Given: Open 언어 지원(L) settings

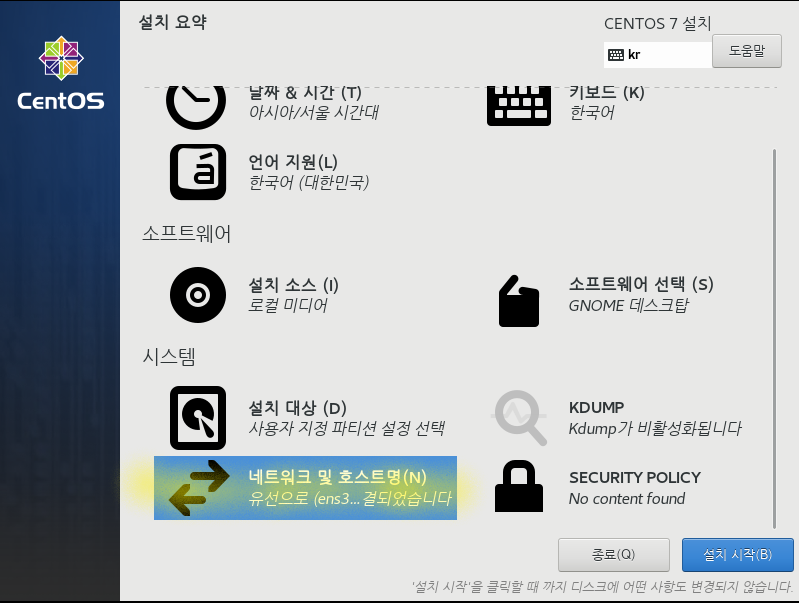Looking at the screenshot, I should [293, 162].
